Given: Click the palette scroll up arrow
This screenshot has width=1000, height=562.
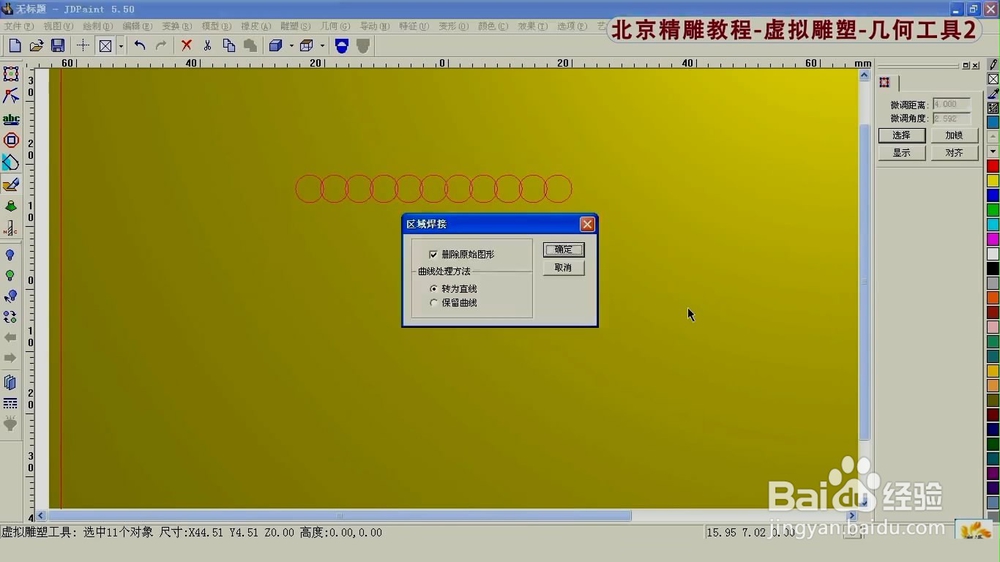Looking at the screenshot, I should 993,137.
